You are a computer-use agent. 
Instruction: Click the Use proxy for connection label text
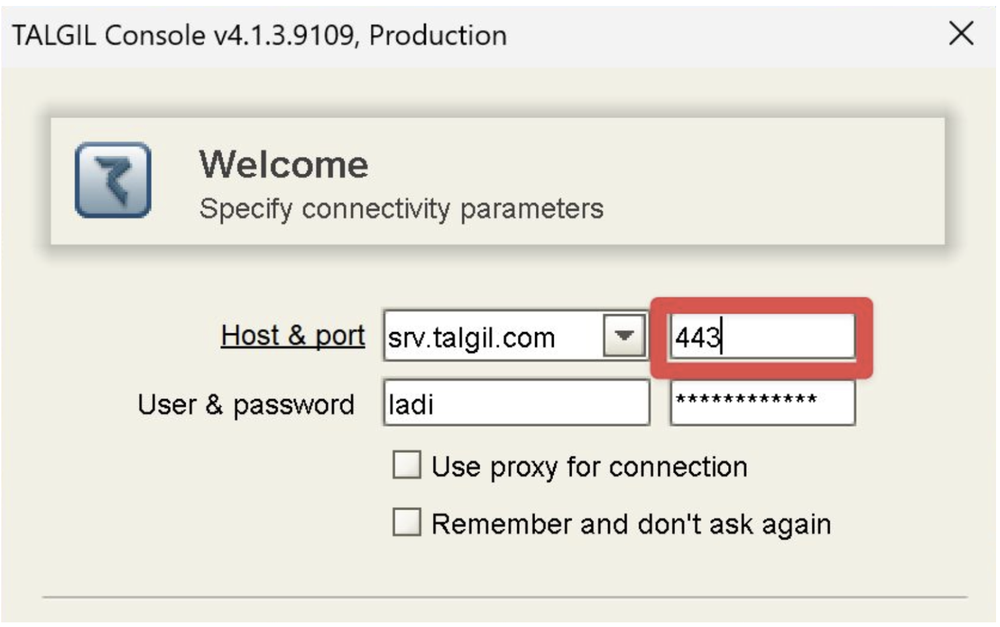click(589, 467)
